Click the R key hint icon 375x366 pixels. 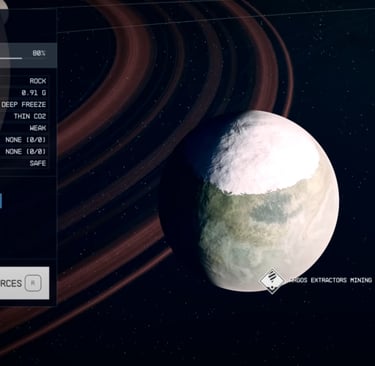[x=33, y=283]
